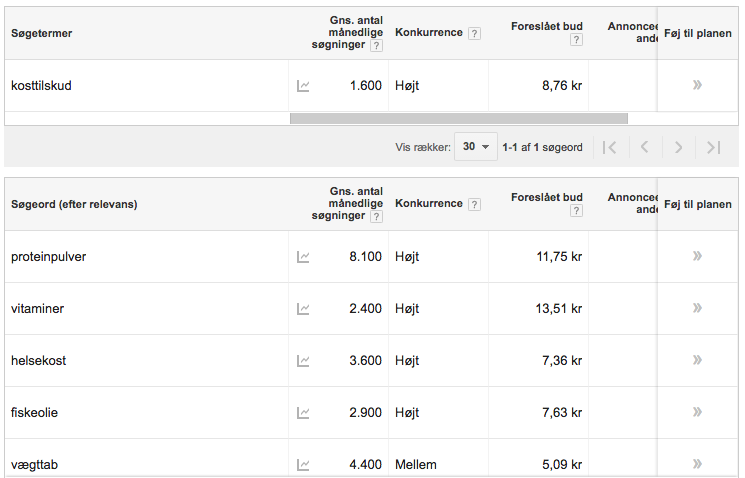Open the rows-per-page dropdown showing 30
This screenshot has width=745, height=478.
[x=475, y=147]
